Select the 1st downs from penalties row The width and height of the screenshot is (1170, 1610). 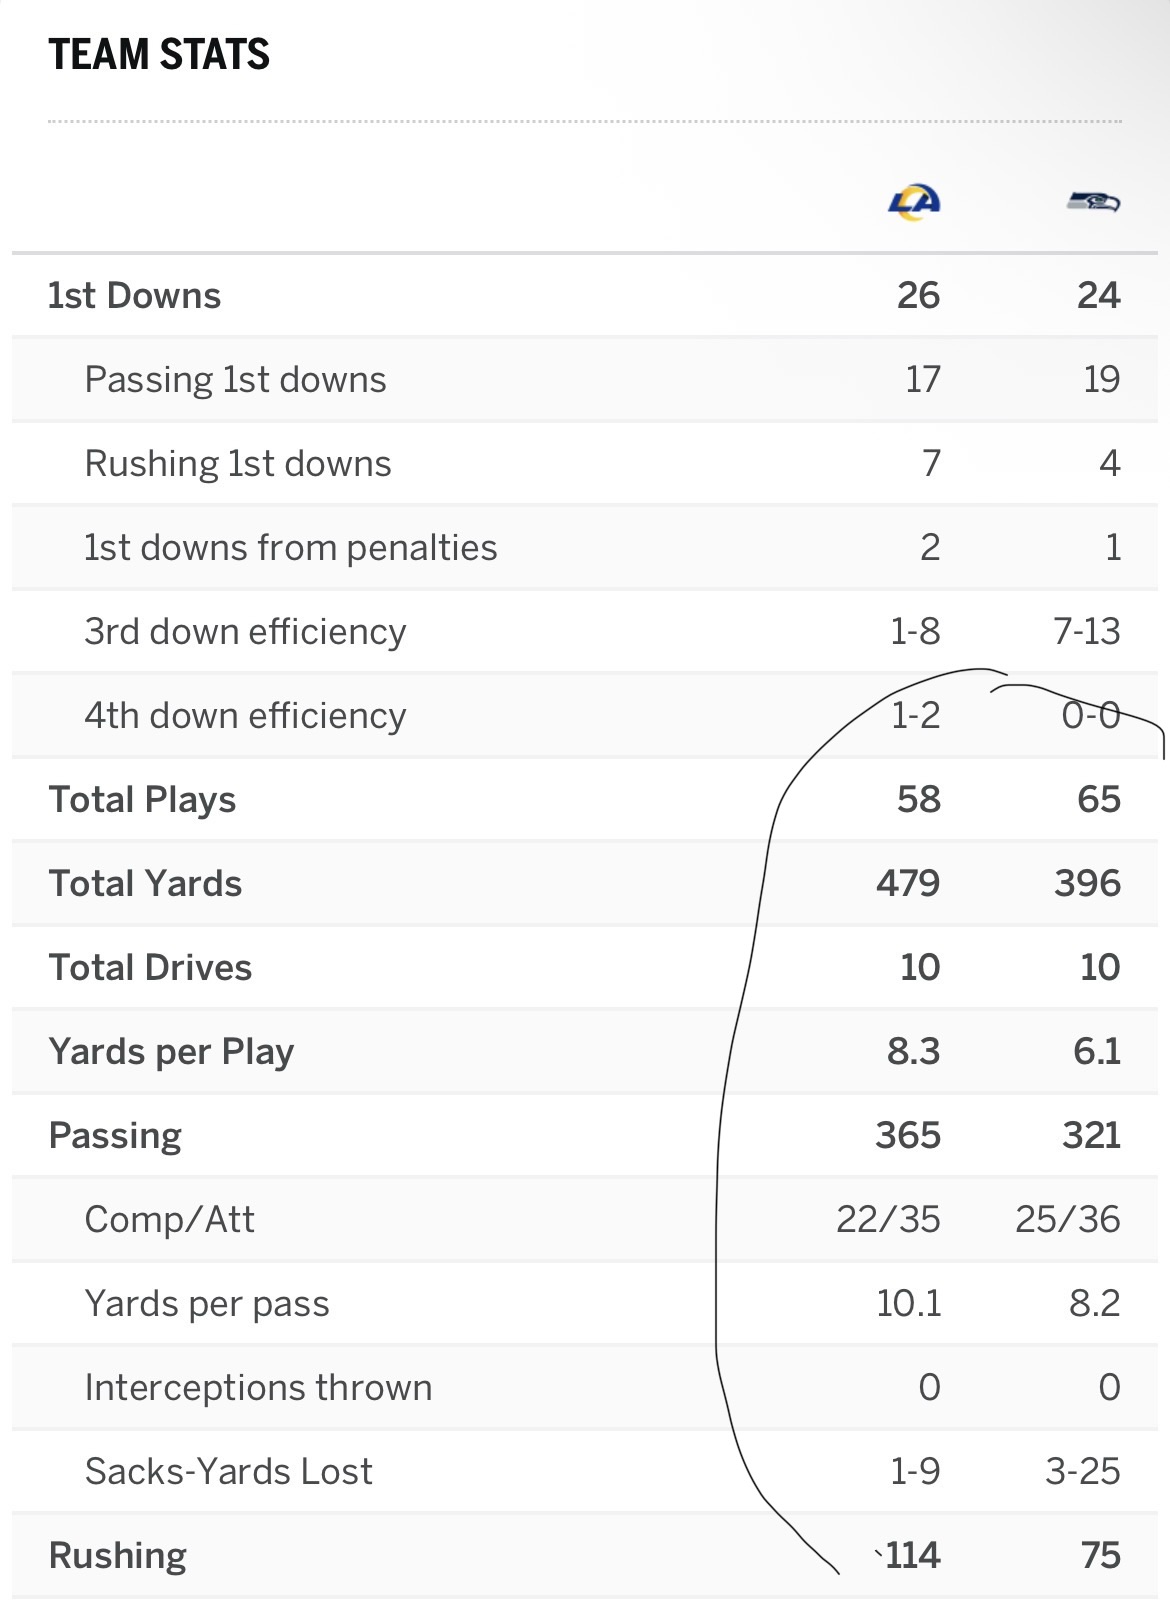tap(585, 548)
